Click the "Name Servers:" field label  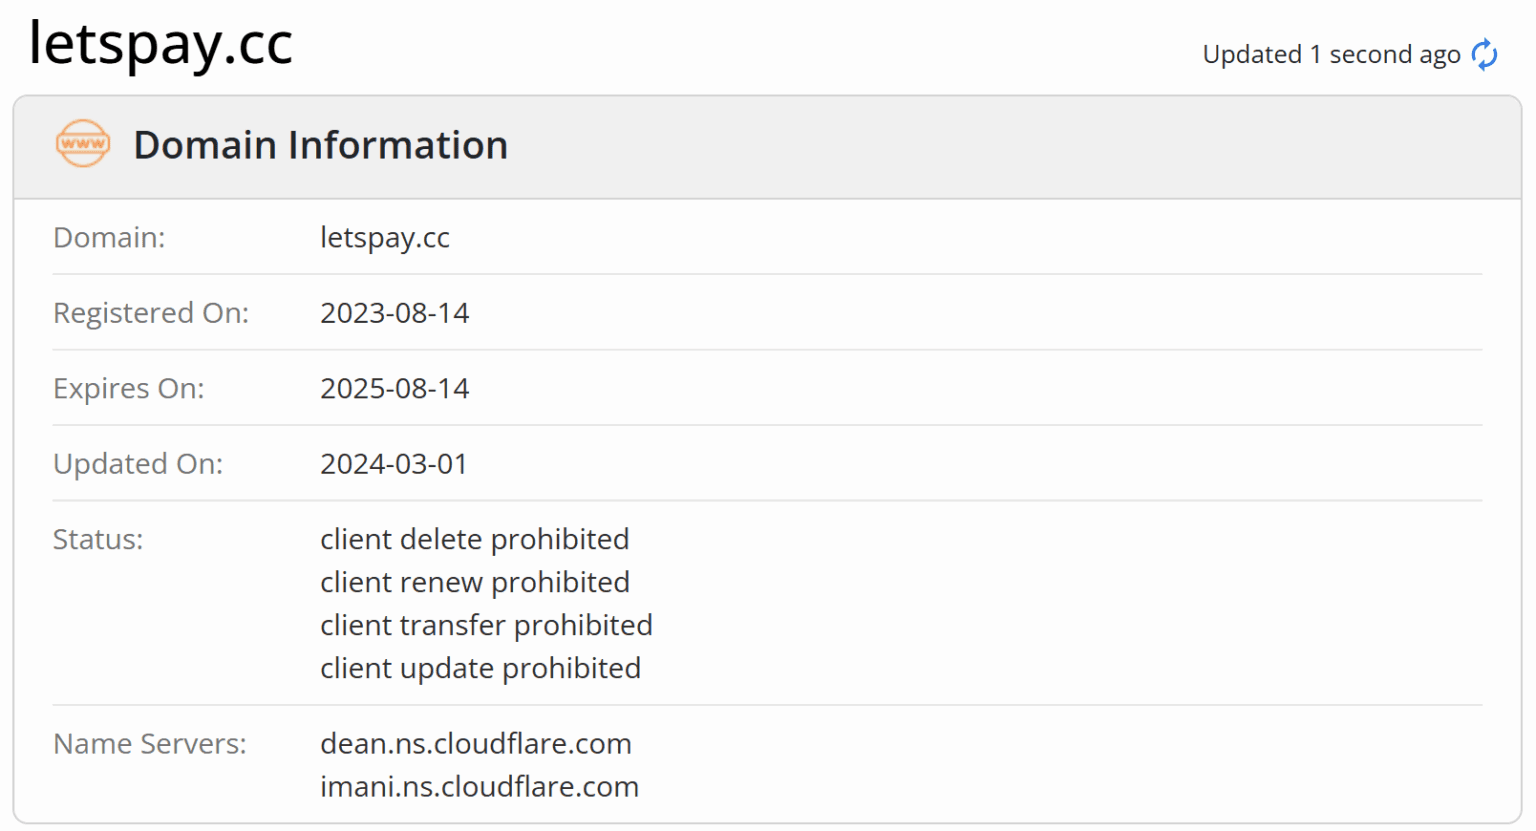pos(150,744)
